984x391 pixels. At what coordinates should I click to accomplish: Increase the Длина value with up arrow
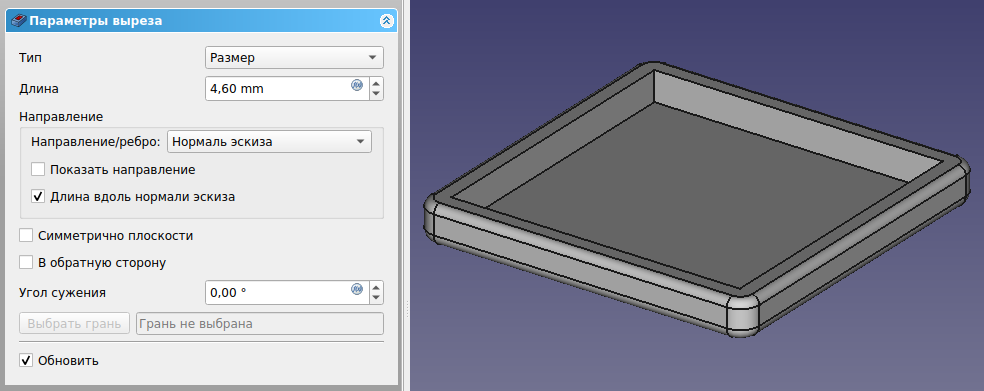[376, 83]
